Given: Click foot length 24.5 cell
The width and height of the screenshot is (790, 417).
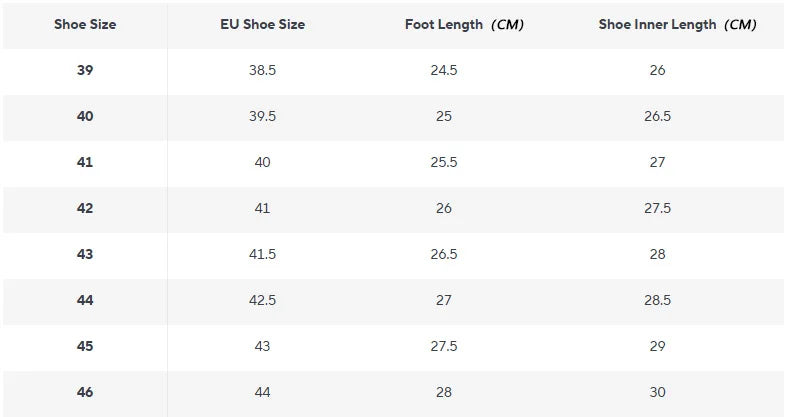Looking at the screenshot, I should click(444, 70).
